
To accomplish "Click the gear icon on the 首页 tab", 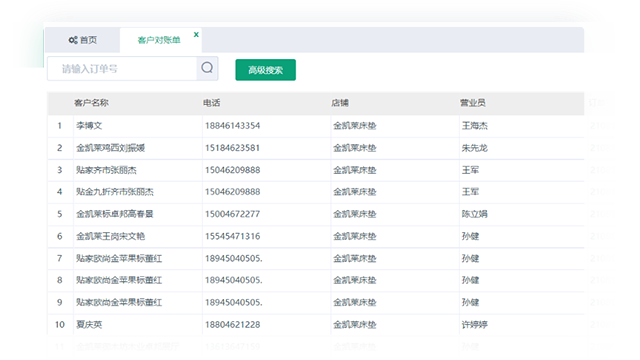I will [x=73, y=40].
